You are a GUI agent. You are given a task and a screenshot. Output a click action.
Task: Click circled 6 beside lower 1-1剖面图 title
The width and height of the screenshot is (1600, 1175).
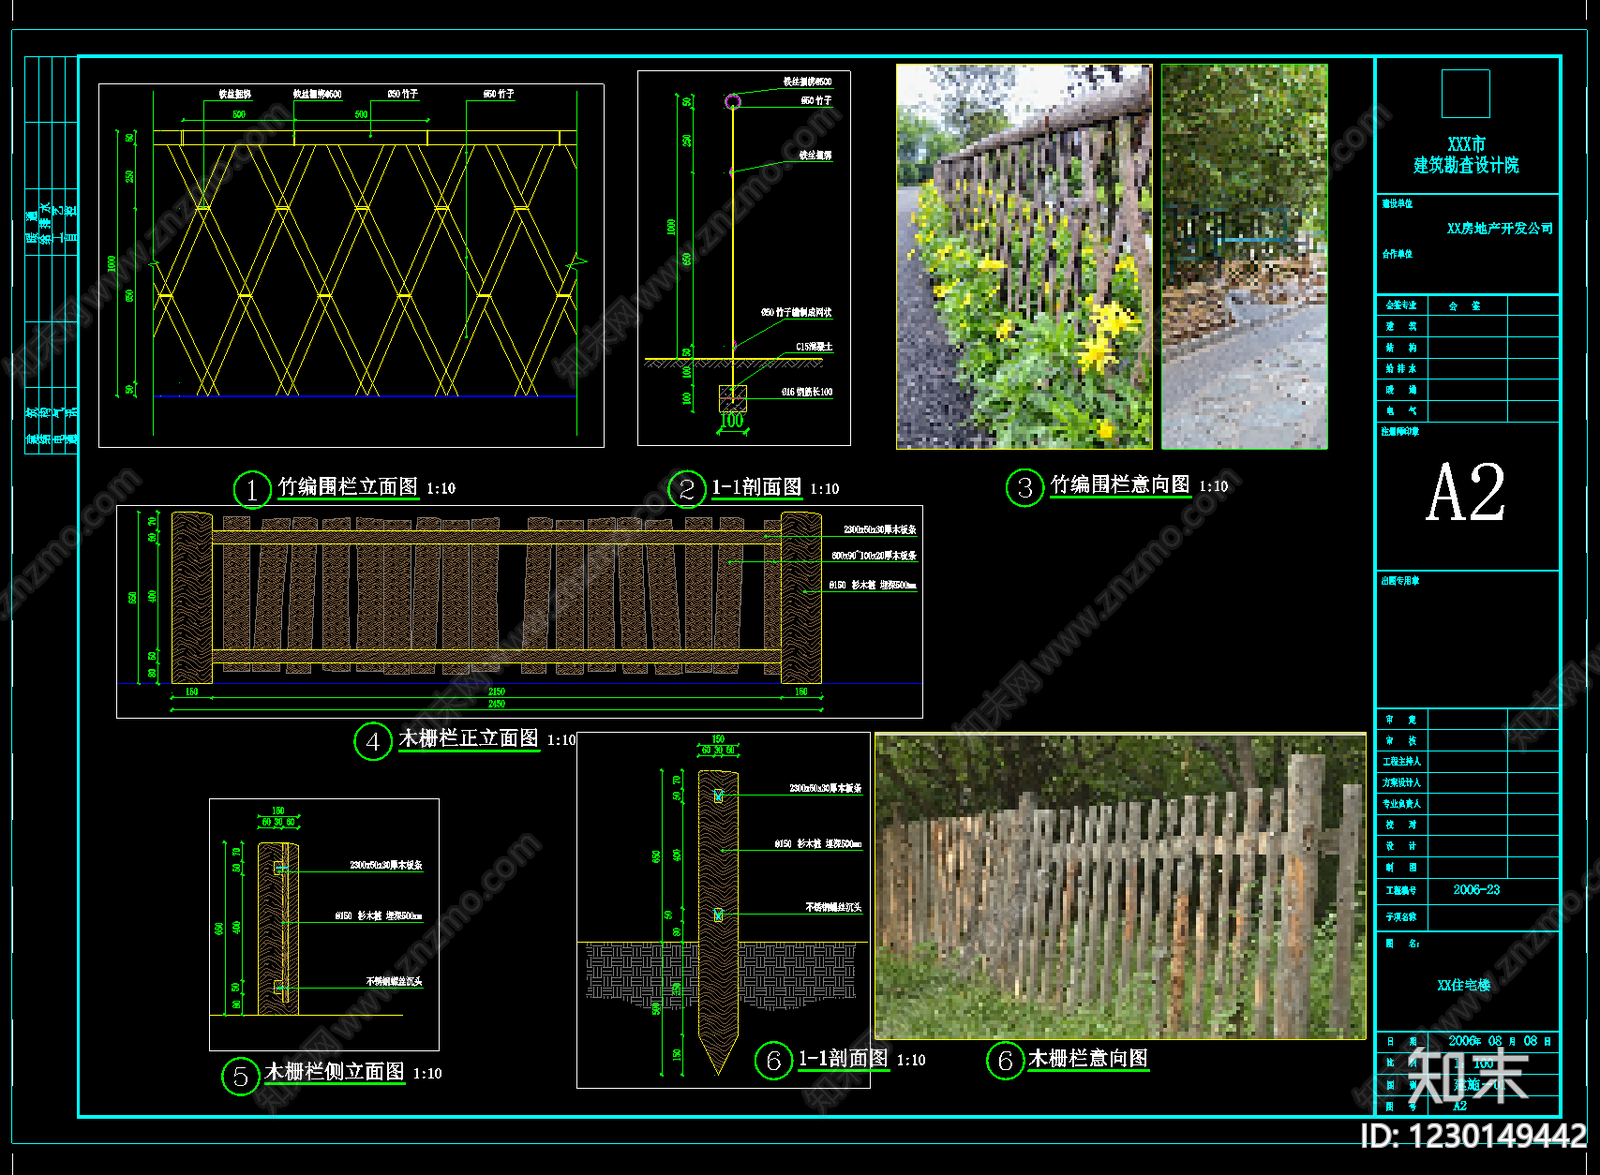point(773,1061)
